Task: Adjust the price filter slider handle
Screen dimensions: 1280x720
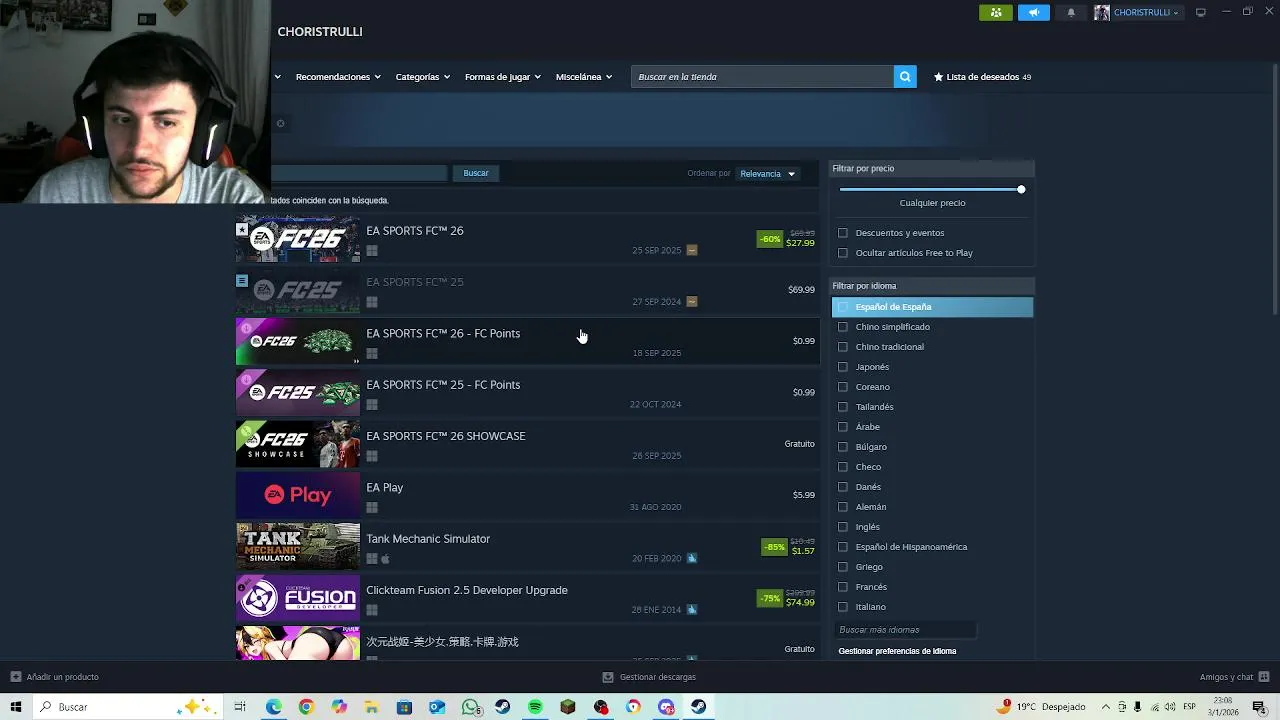Action: (1021, 189)
